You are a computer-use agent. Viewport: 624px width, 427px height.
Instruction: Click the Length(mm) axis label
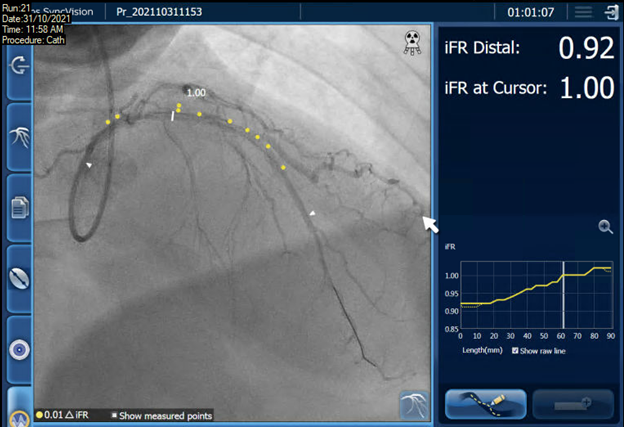click(x=482, y=350)
